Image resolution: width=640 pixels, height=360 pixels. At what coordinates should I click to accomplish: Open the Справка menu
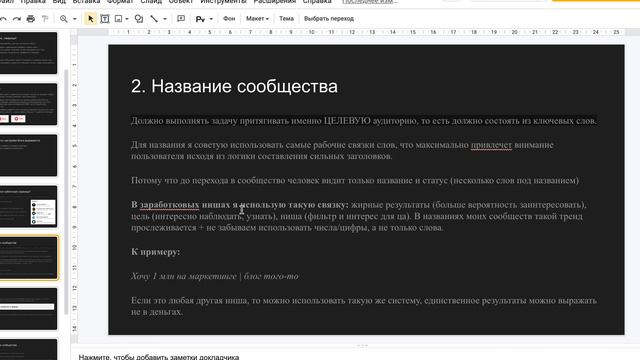tap(317, 2)
